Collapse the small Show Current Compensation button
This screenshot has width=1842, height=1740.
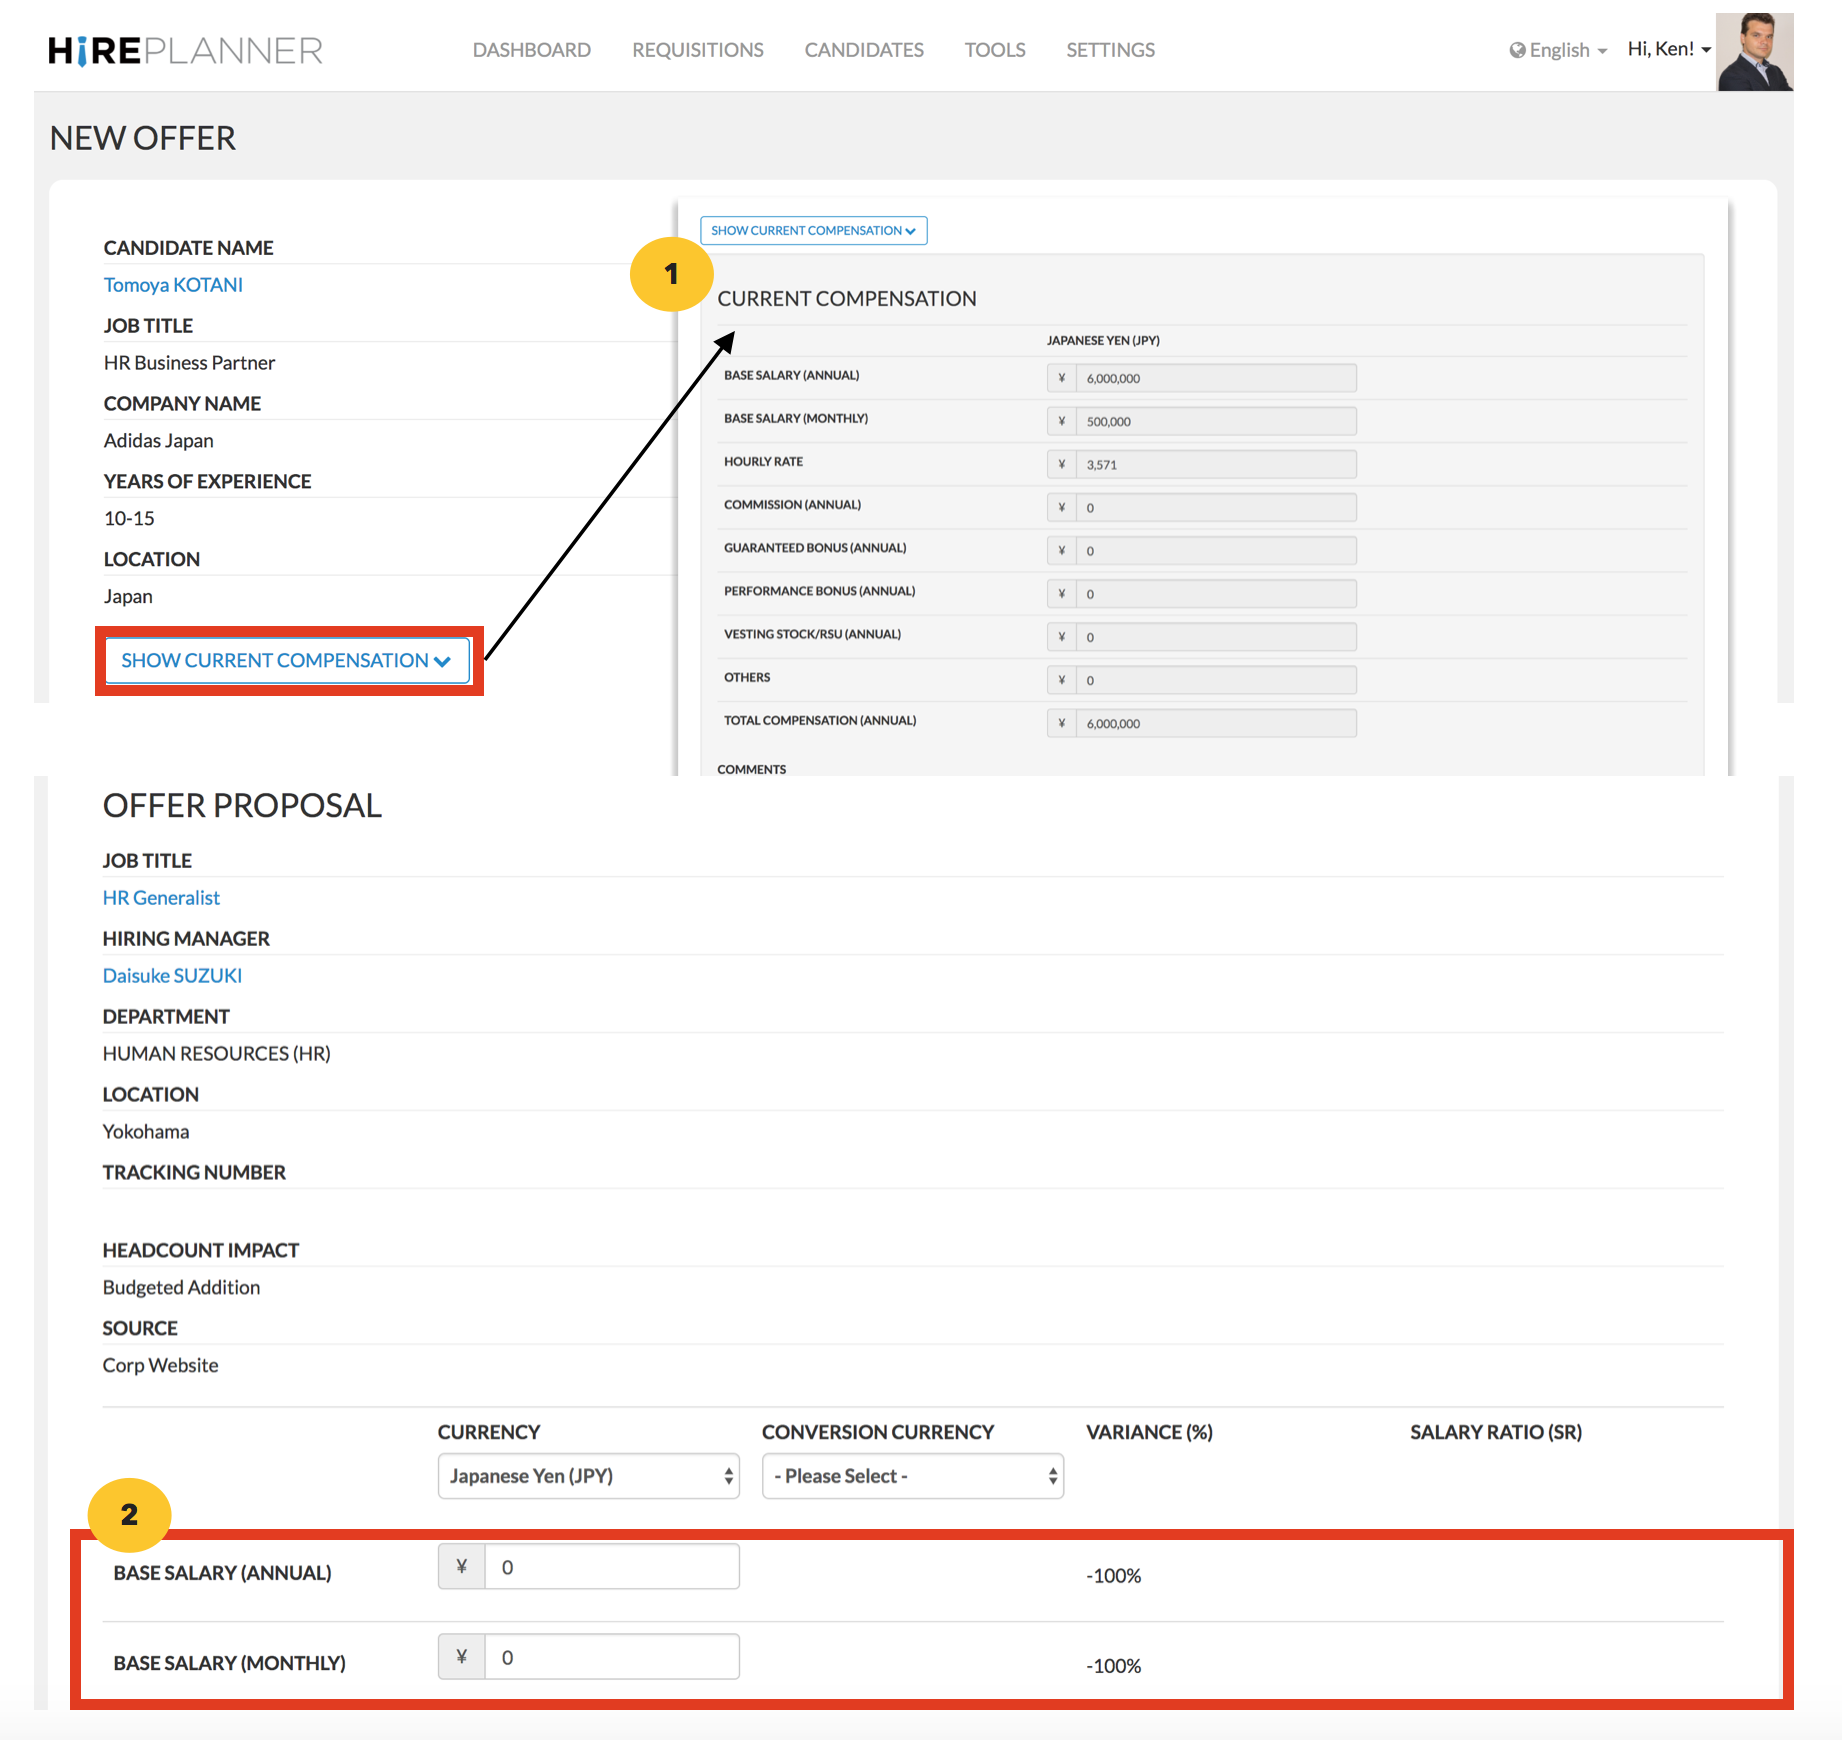813,230
